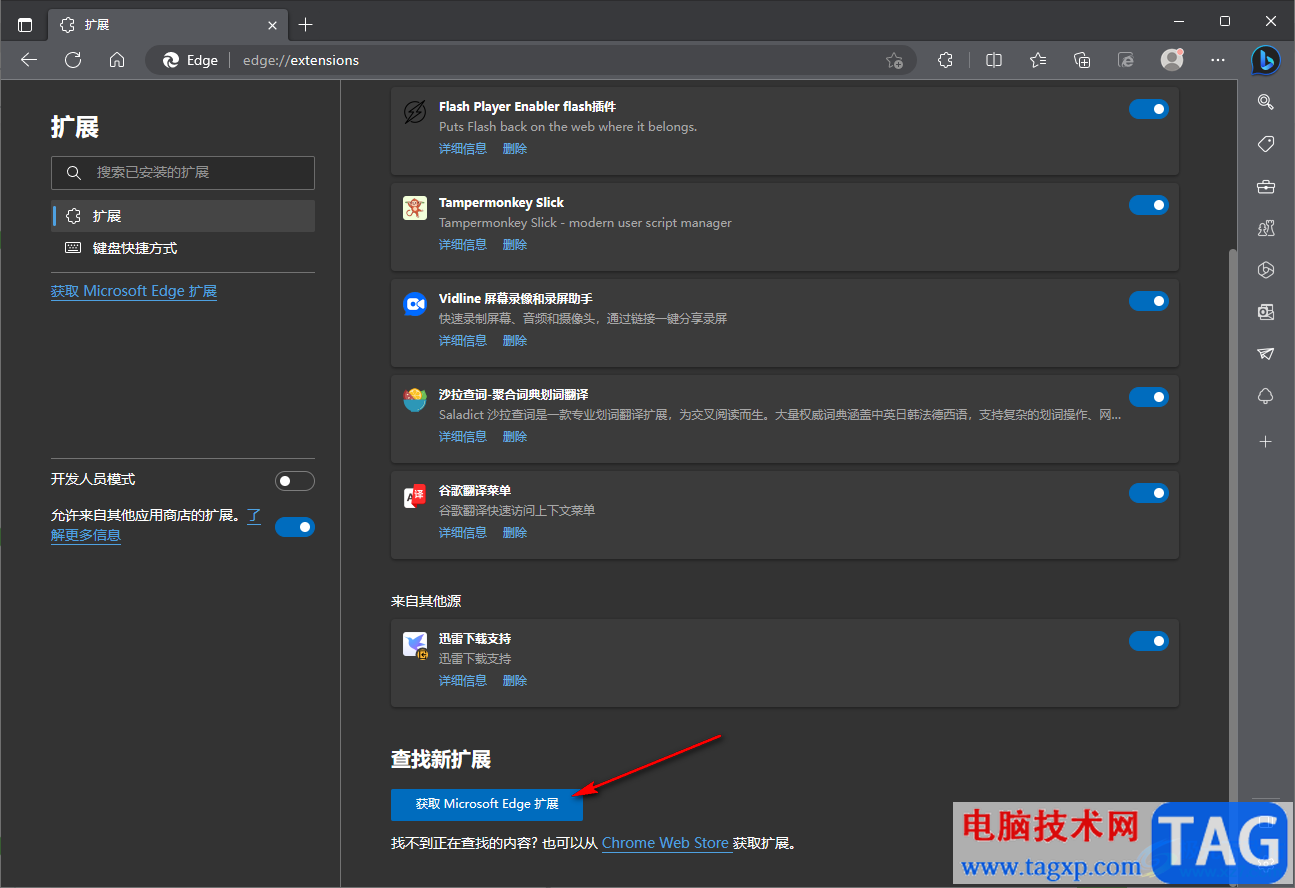Click the 谷歌翻译菜单 extension icon

(x=415, y=496)
